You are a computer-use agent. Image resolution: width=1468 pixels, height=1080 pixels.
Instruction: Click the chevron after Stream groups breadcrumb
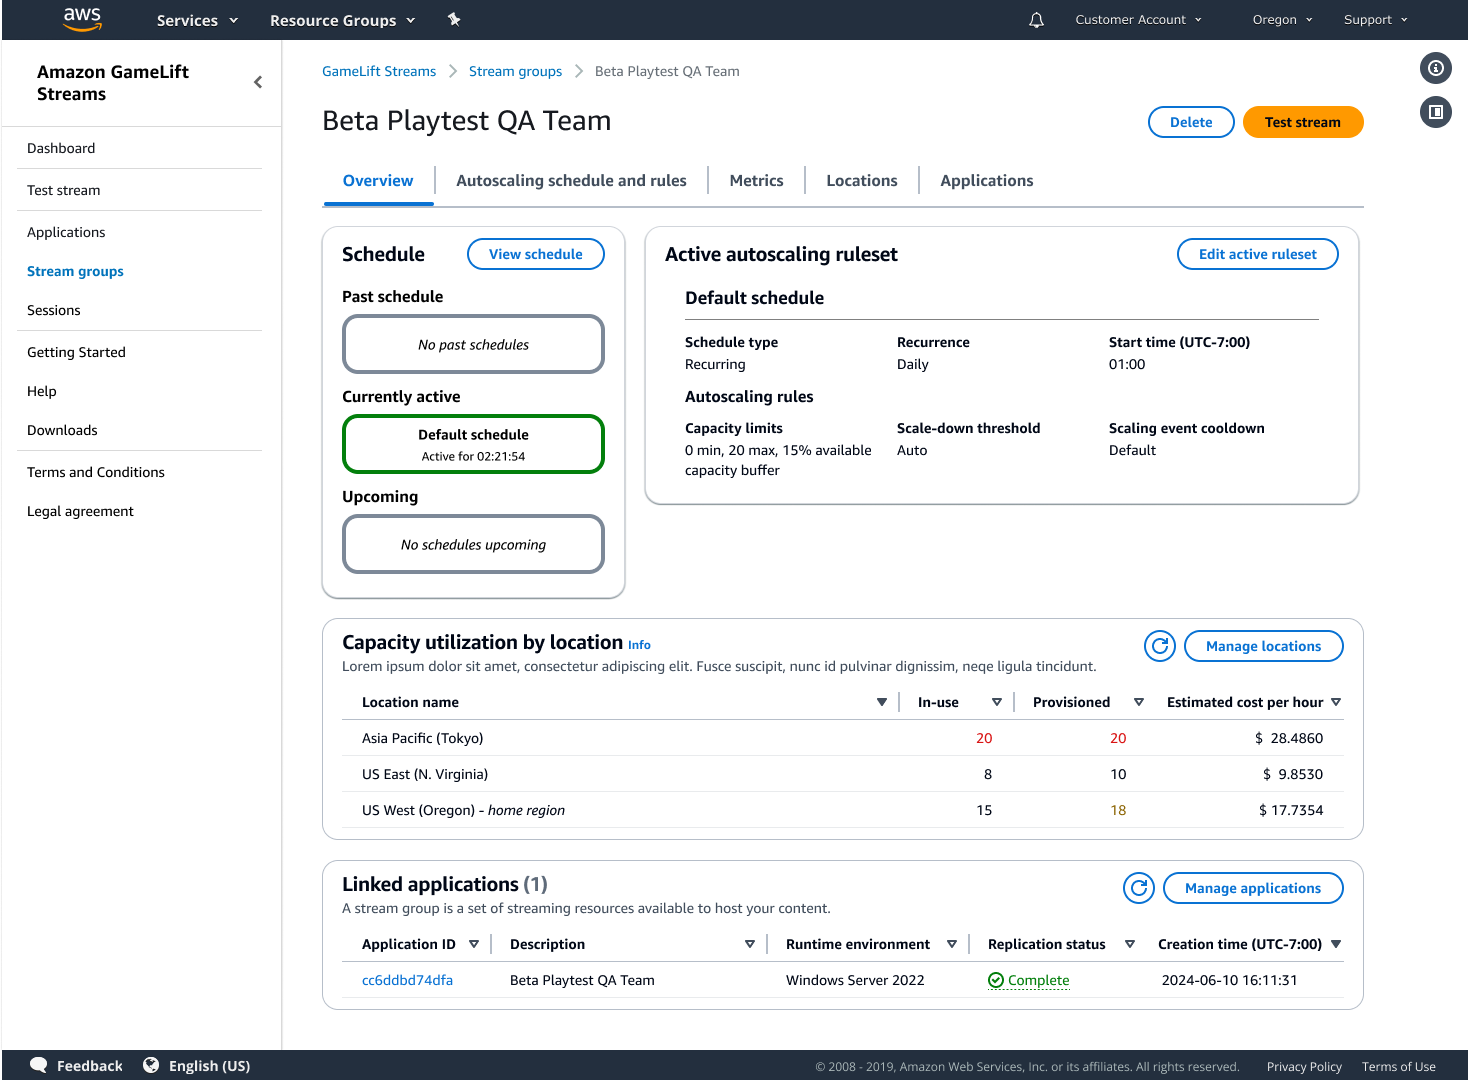(578, 71)
